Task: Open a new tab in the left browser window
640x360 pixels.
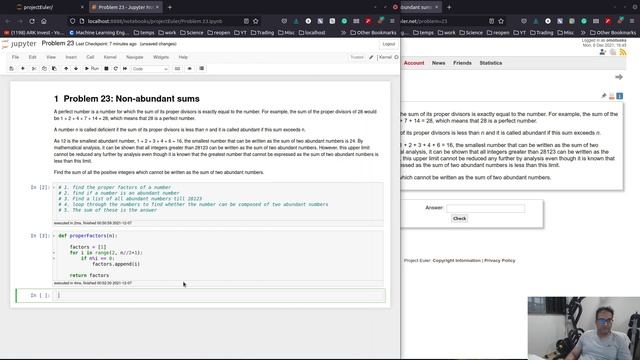Action: point(170,7)
